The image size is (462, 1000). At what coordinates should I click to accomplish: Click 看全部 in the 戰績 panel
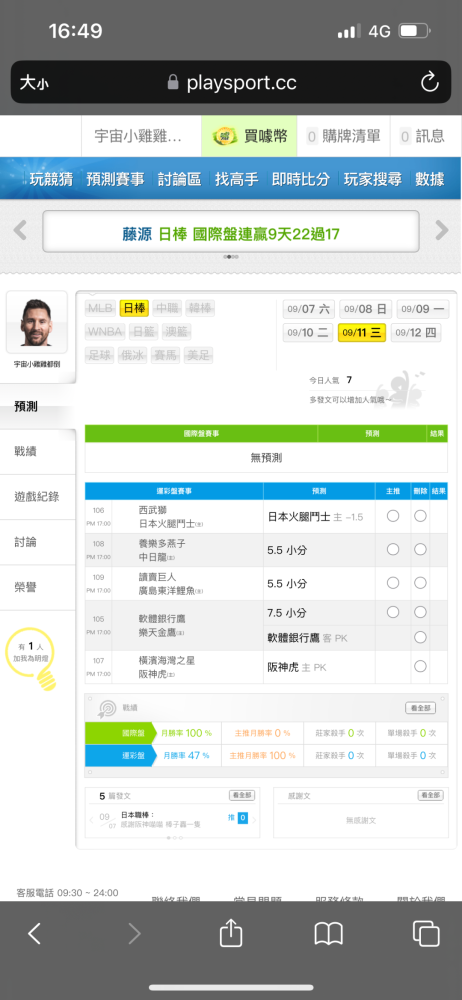coord(421,708)
